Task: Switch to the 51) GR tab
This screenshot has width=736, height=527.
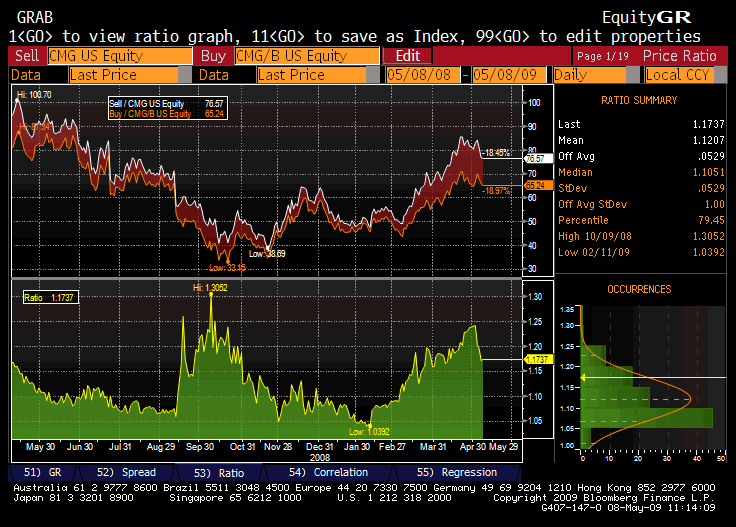Action: (x=43, y=472)
